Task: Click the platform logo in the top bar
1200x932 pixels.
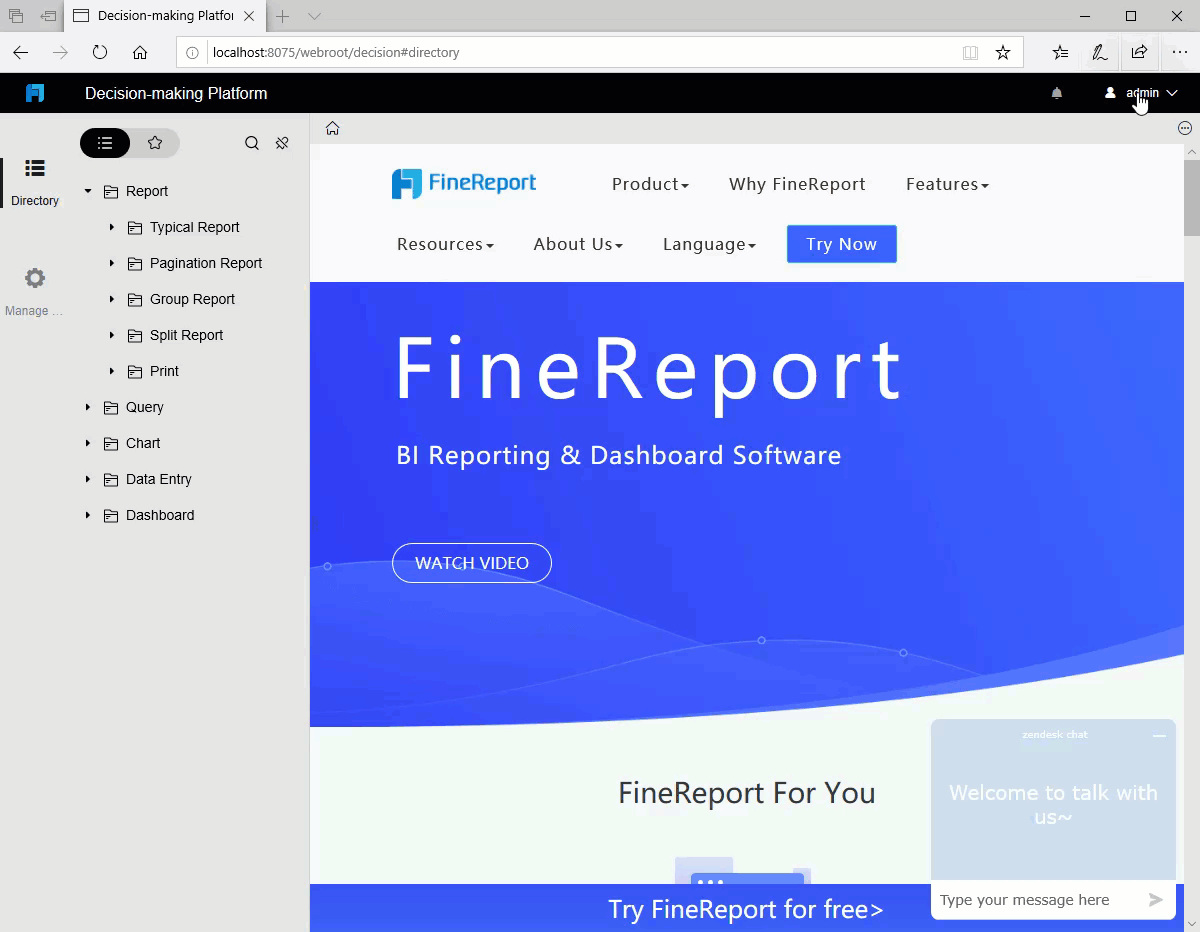Action: click(35, 92)
